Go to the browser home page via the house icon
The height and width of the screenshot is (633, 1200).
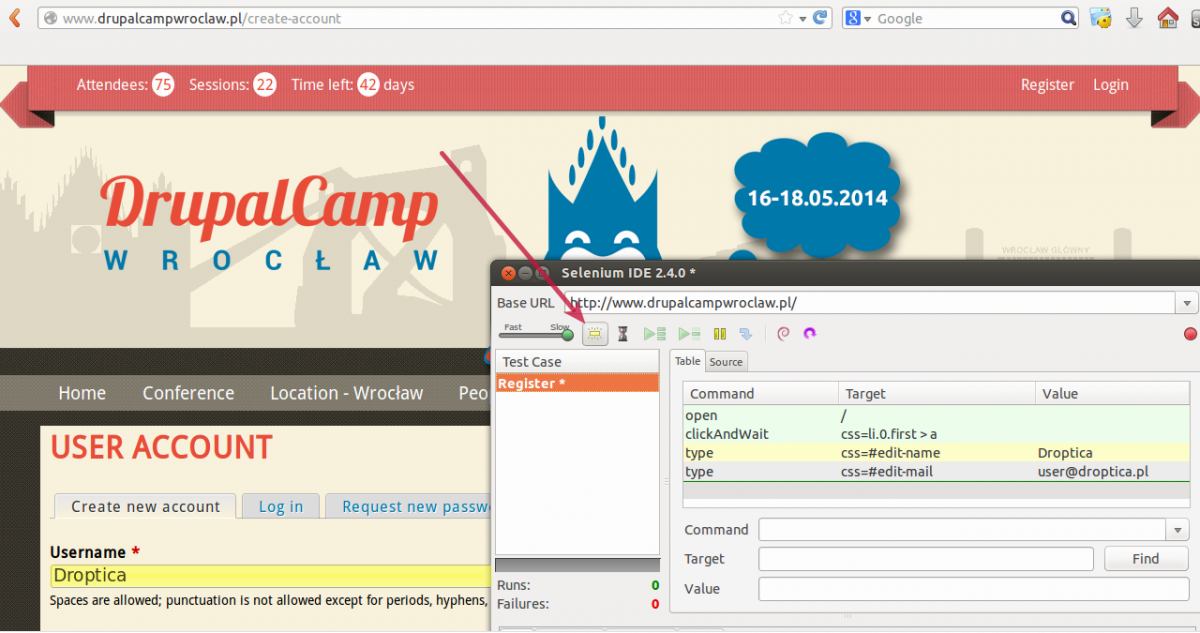tap(1167, 18)
